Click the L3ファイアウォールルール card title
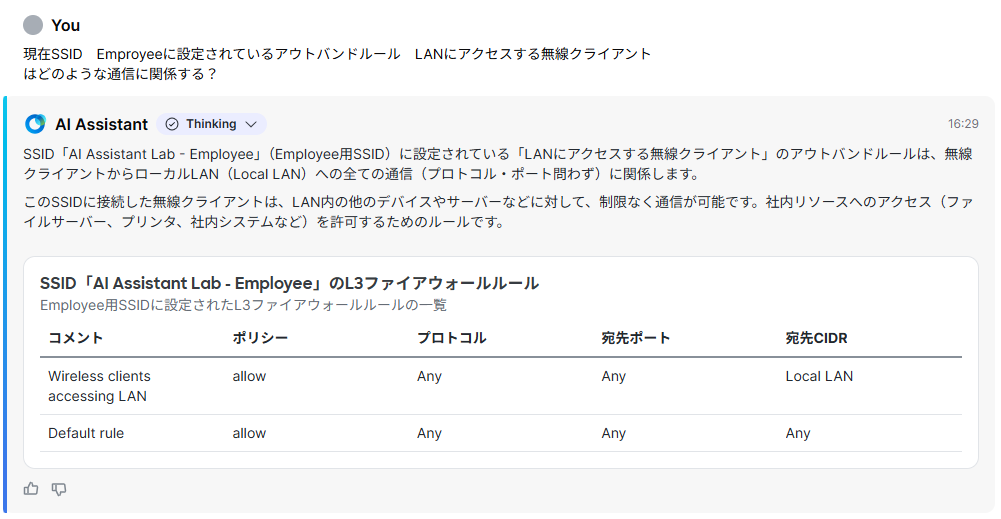 point(289,283)
